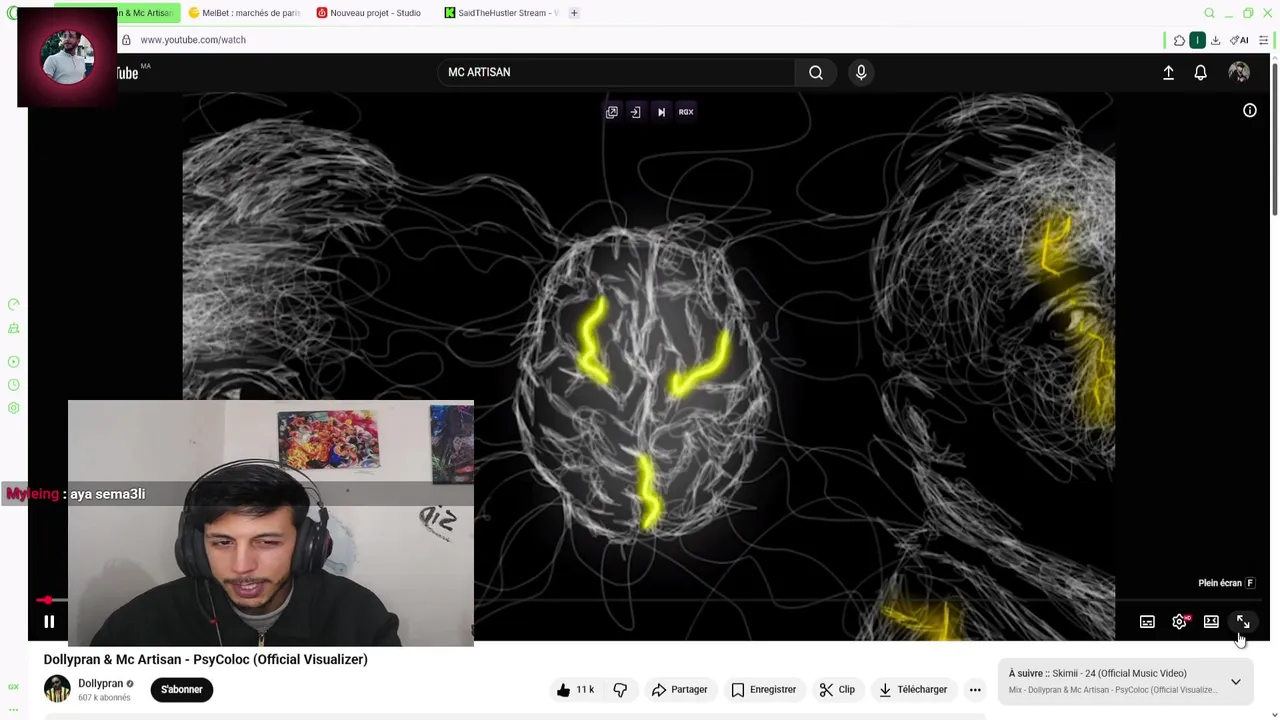The image size is (1280, 720).
Task: Click the browser address bar URL
Action: click(x=193, y=40)
